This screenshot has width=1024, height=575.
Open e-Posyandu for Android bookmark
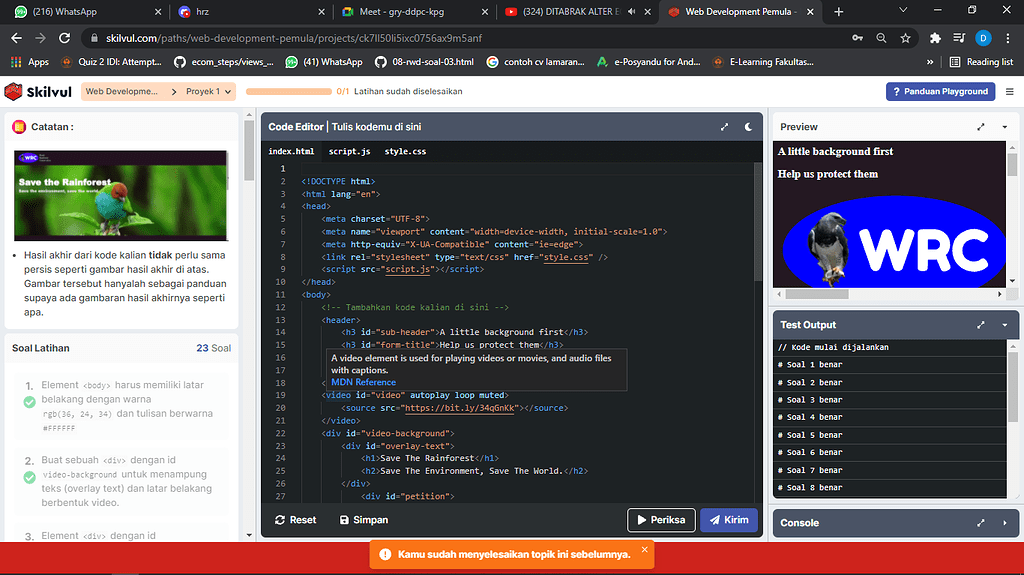(648, 62)
